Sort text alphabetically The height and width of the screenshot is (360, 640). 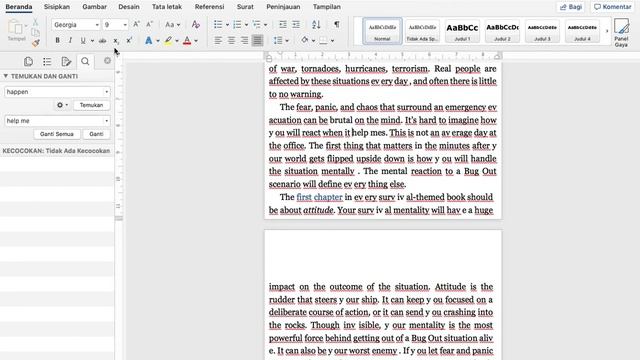[316, 24]
